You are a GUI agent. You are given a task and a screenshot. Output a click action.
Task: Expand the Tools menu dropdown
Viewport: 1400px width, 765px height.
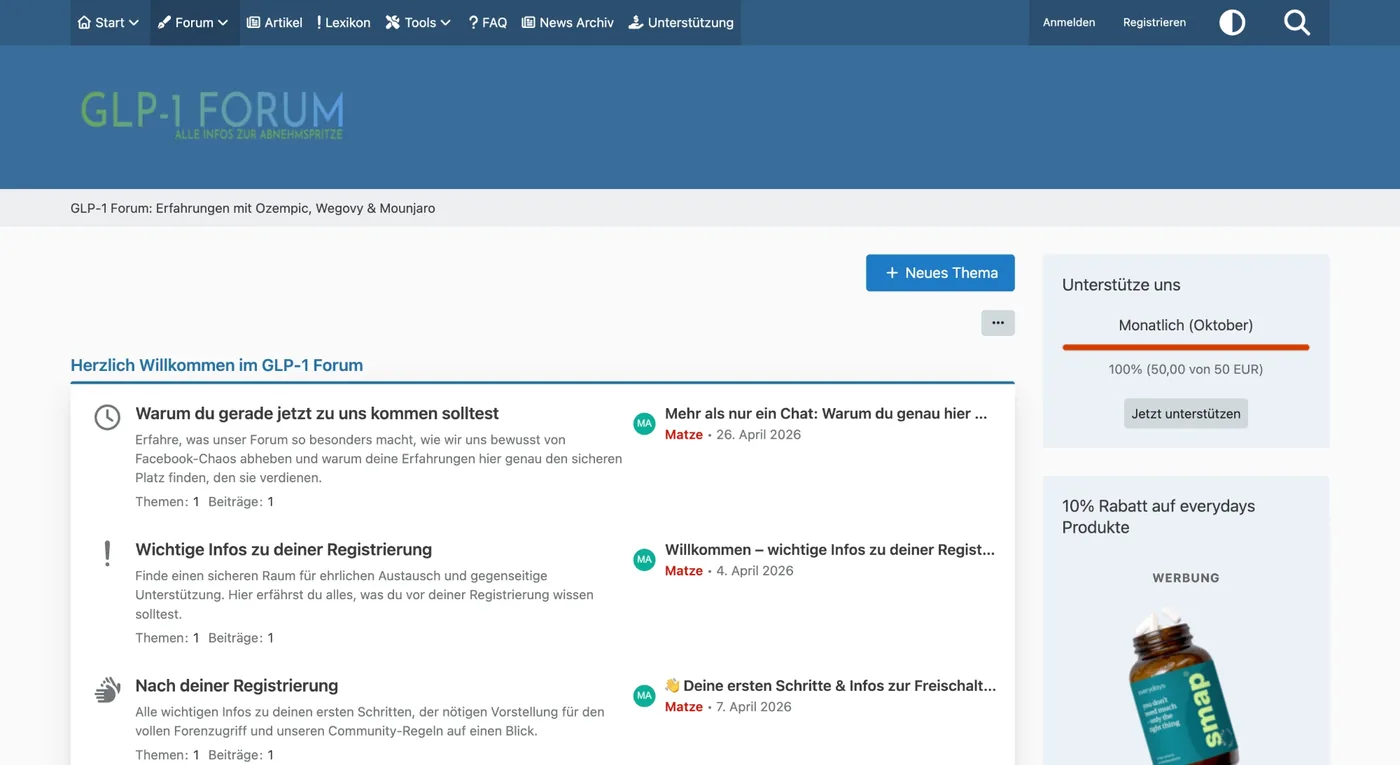[x=418, y=22]
